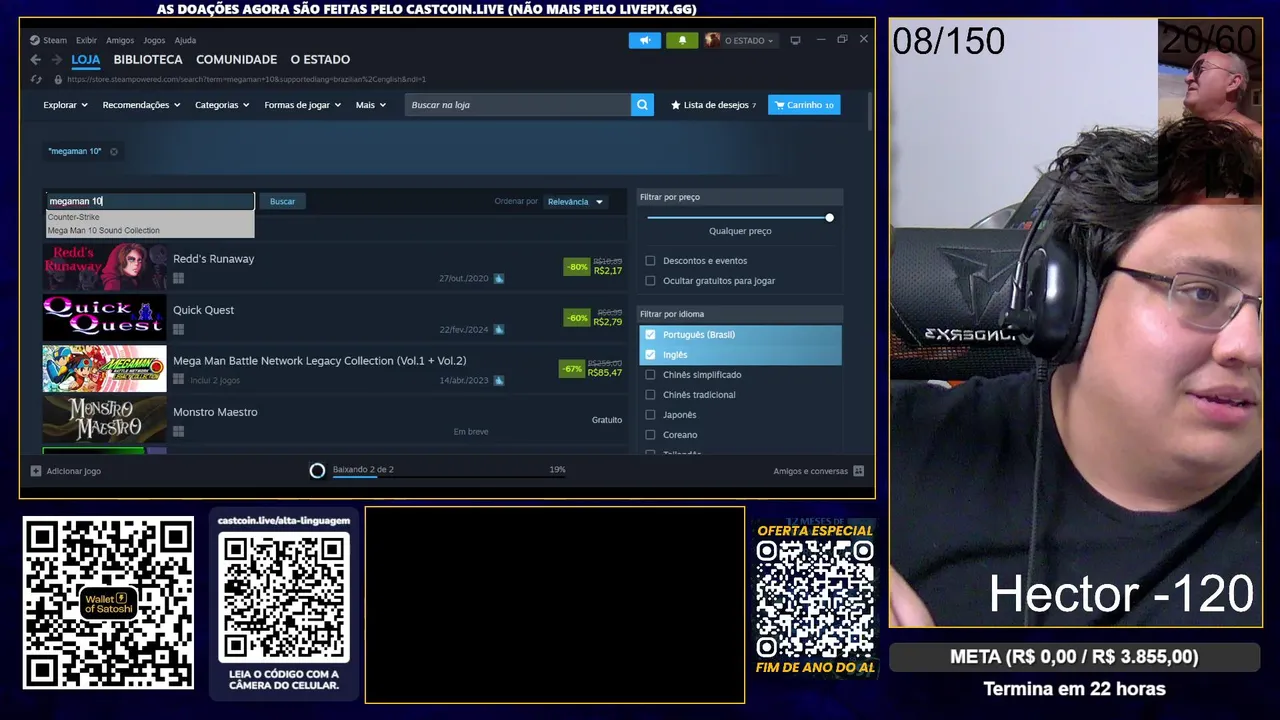The width and height of the screenshot is (1280, 720).
Task: Click the price filter slider handle
Action: tap(829, 218)
